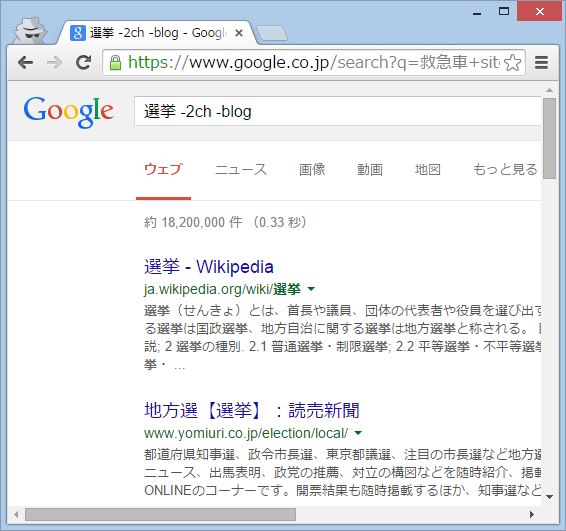Click the horizontal scrollbar thumb at bottom
Viewport: 566px width, 531px height.
[160, 514]
